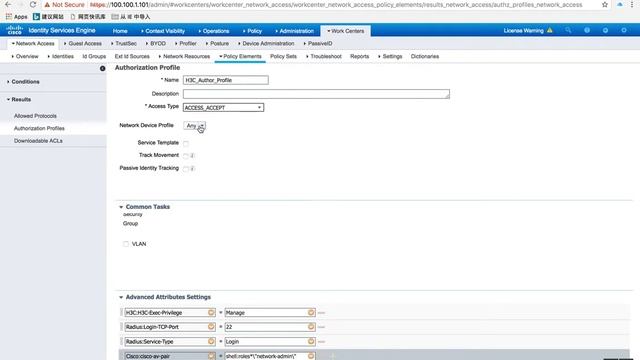The image size is (640, 360).
Task: Click the License Warning triangle icon
Action: pos(550,30)
